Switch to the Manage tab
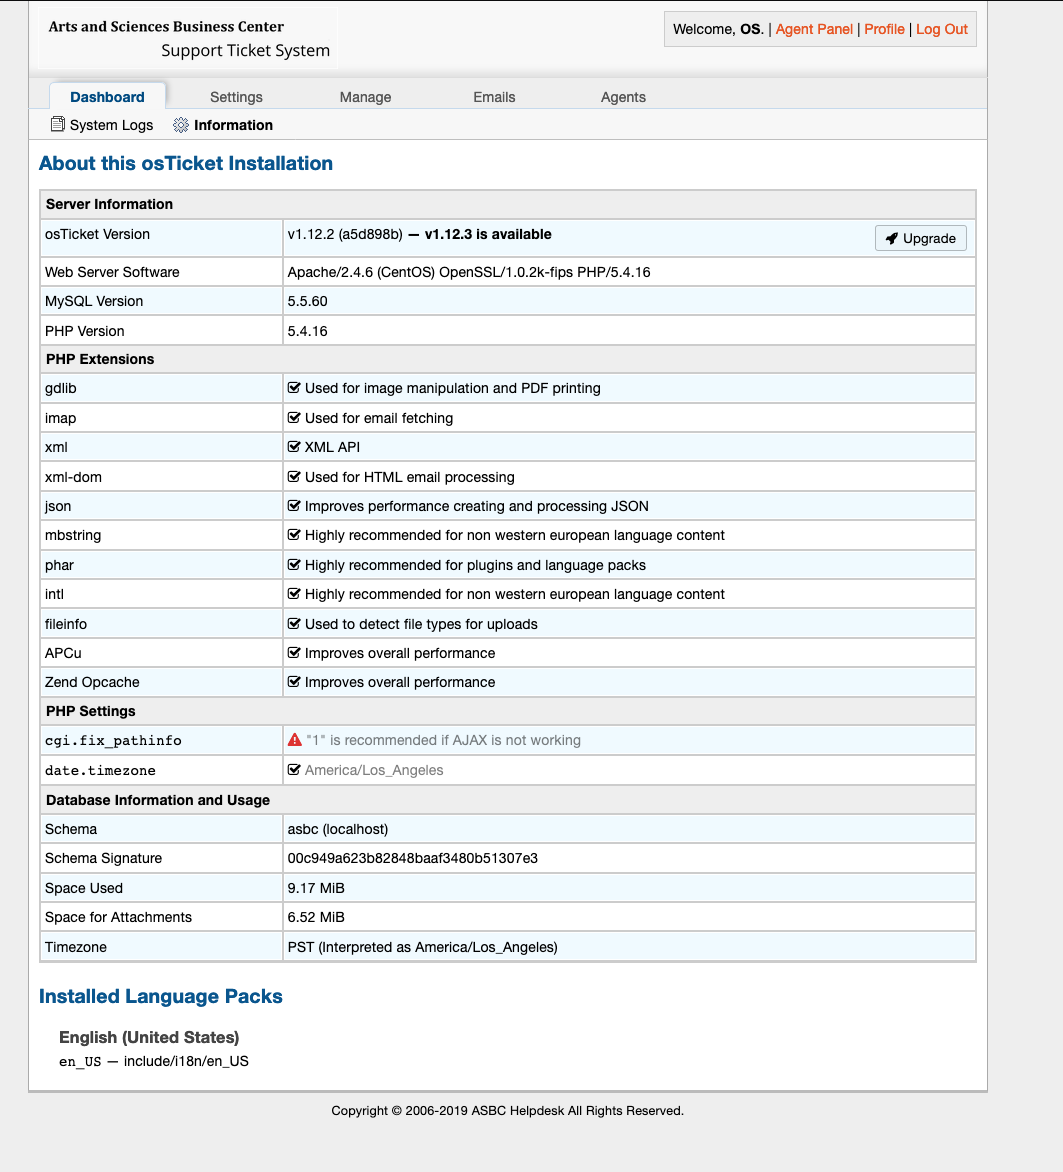 [x=365, y=97]
